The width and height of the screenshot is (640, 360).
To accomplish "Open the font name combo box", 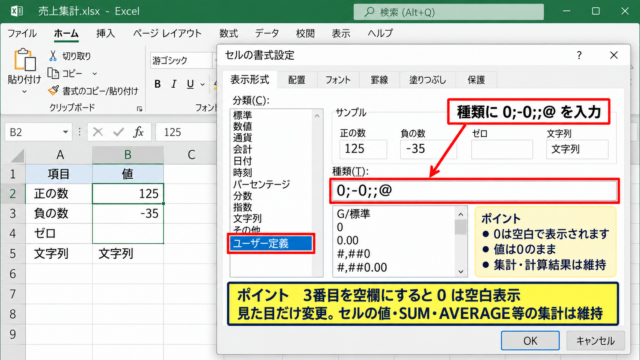I will (181, 61).
